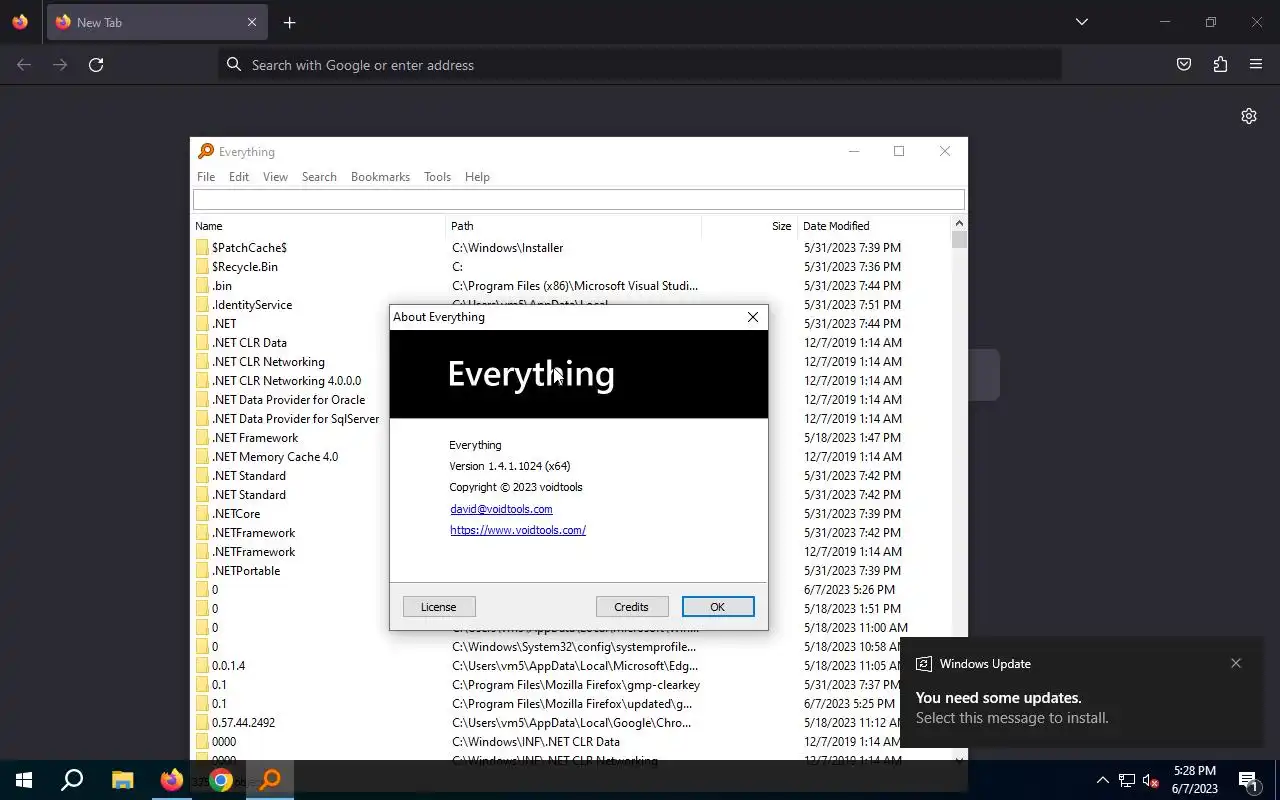This screenshot has height=800, width=1280.
Task: Show hidden system tray icons
Action: (x=1102, y=780)
